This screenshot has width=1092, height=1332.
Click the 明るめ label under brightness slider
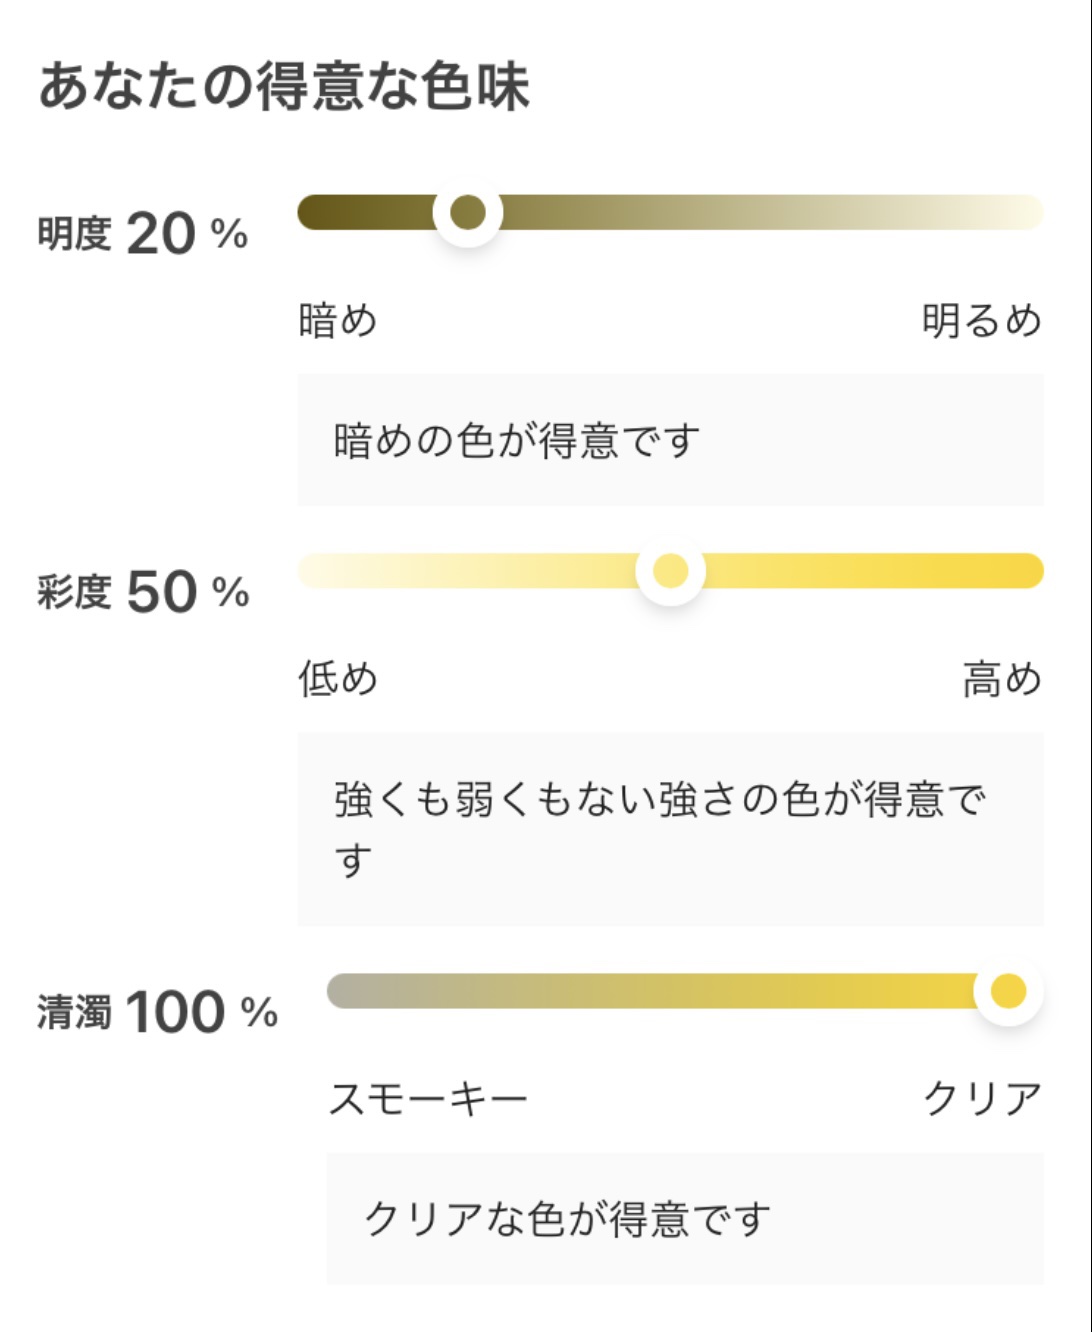981,321
